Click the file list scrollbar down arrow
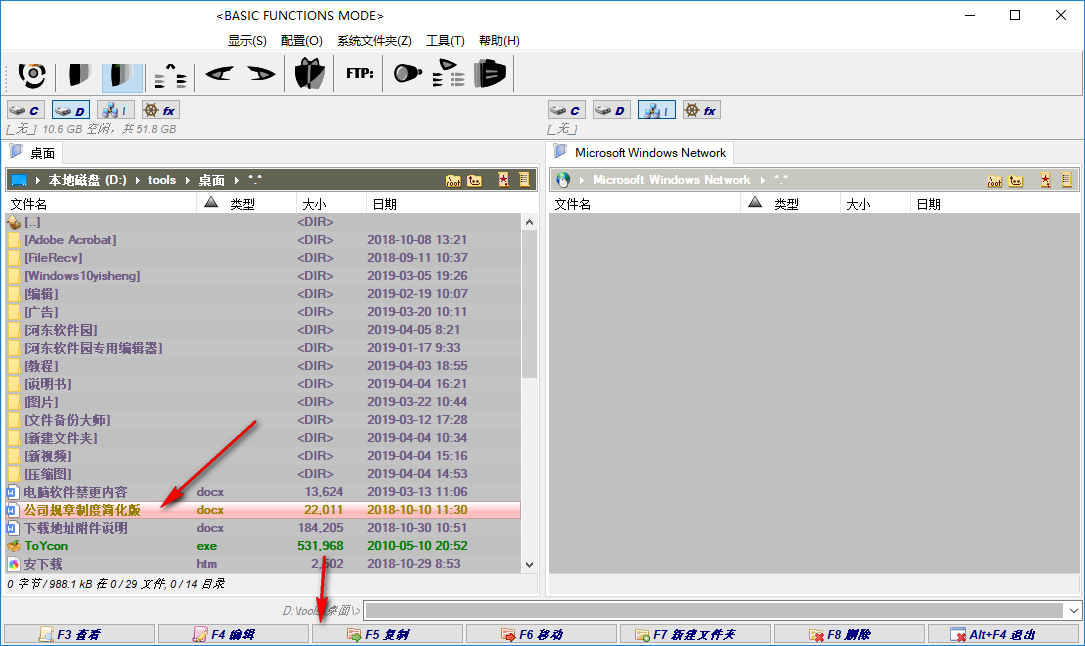Image resolution: width=1085 pixels, height=646 pixels. 529,564
